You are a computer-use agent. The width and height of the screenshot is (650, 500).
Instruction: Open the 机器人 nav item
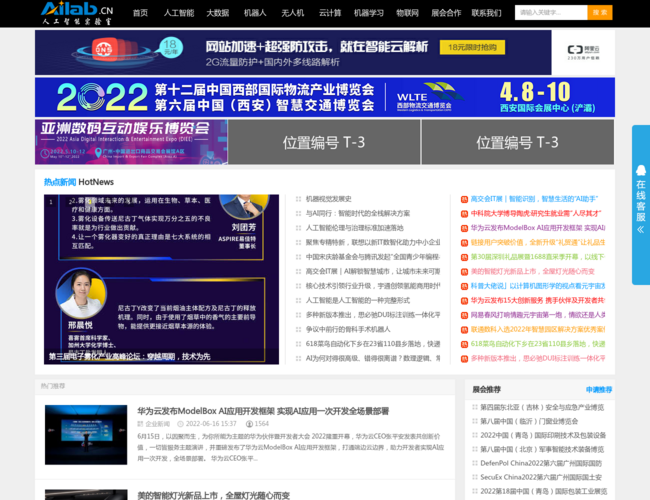tap(255, 13)
